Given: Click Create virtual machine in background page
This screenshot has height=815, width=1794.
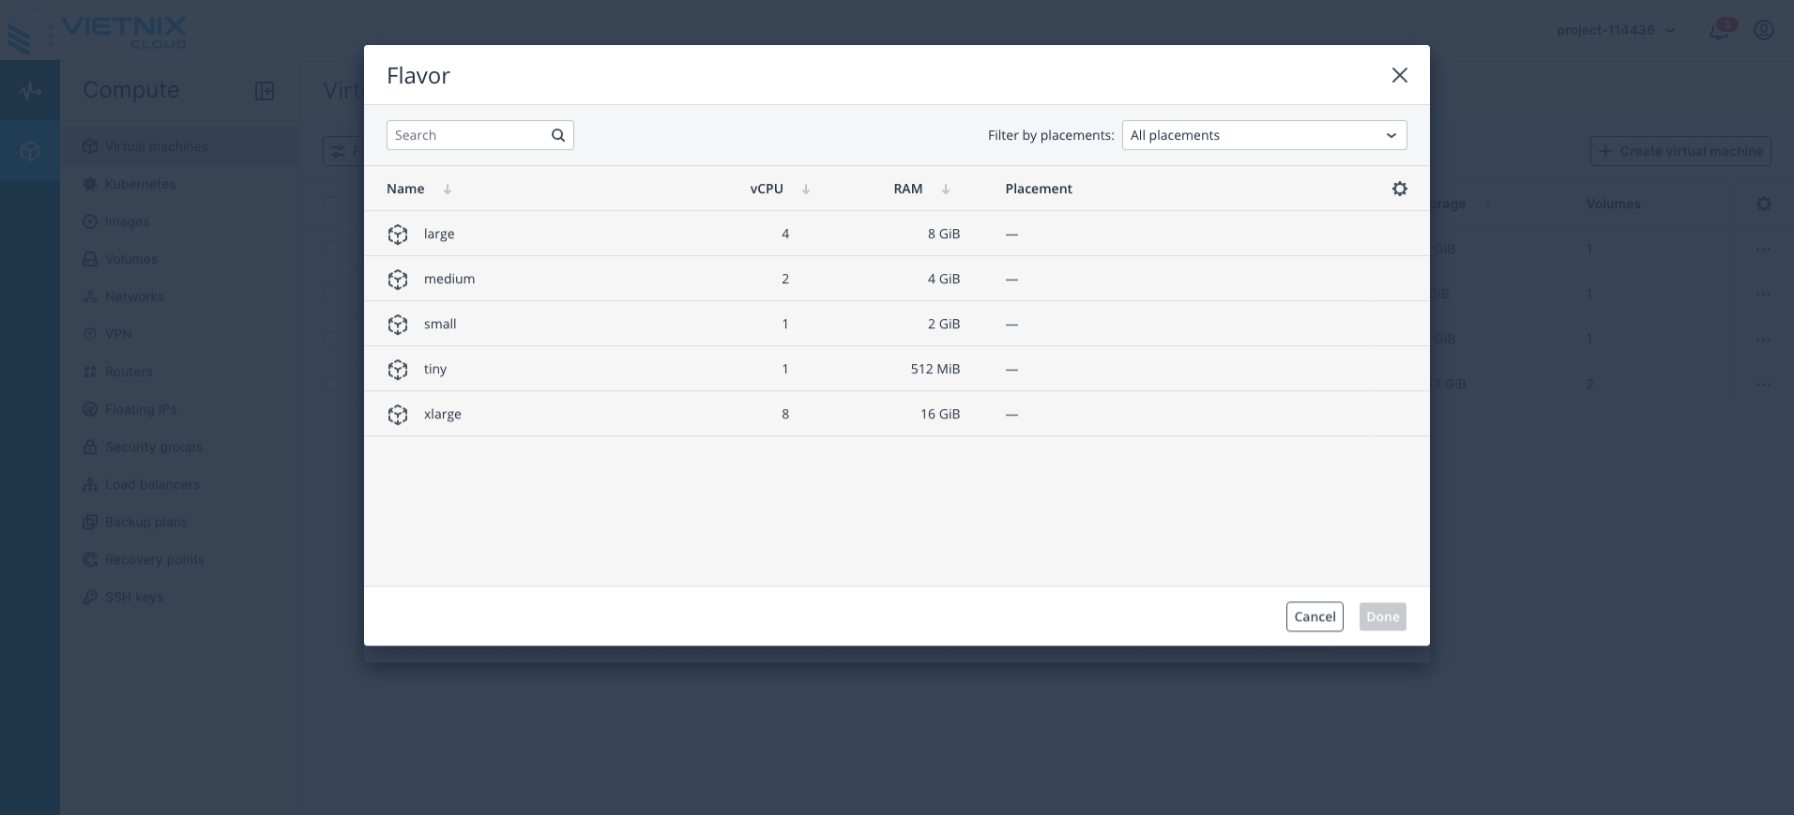Looking at the screenshot, I should [x=1680, y=151].
